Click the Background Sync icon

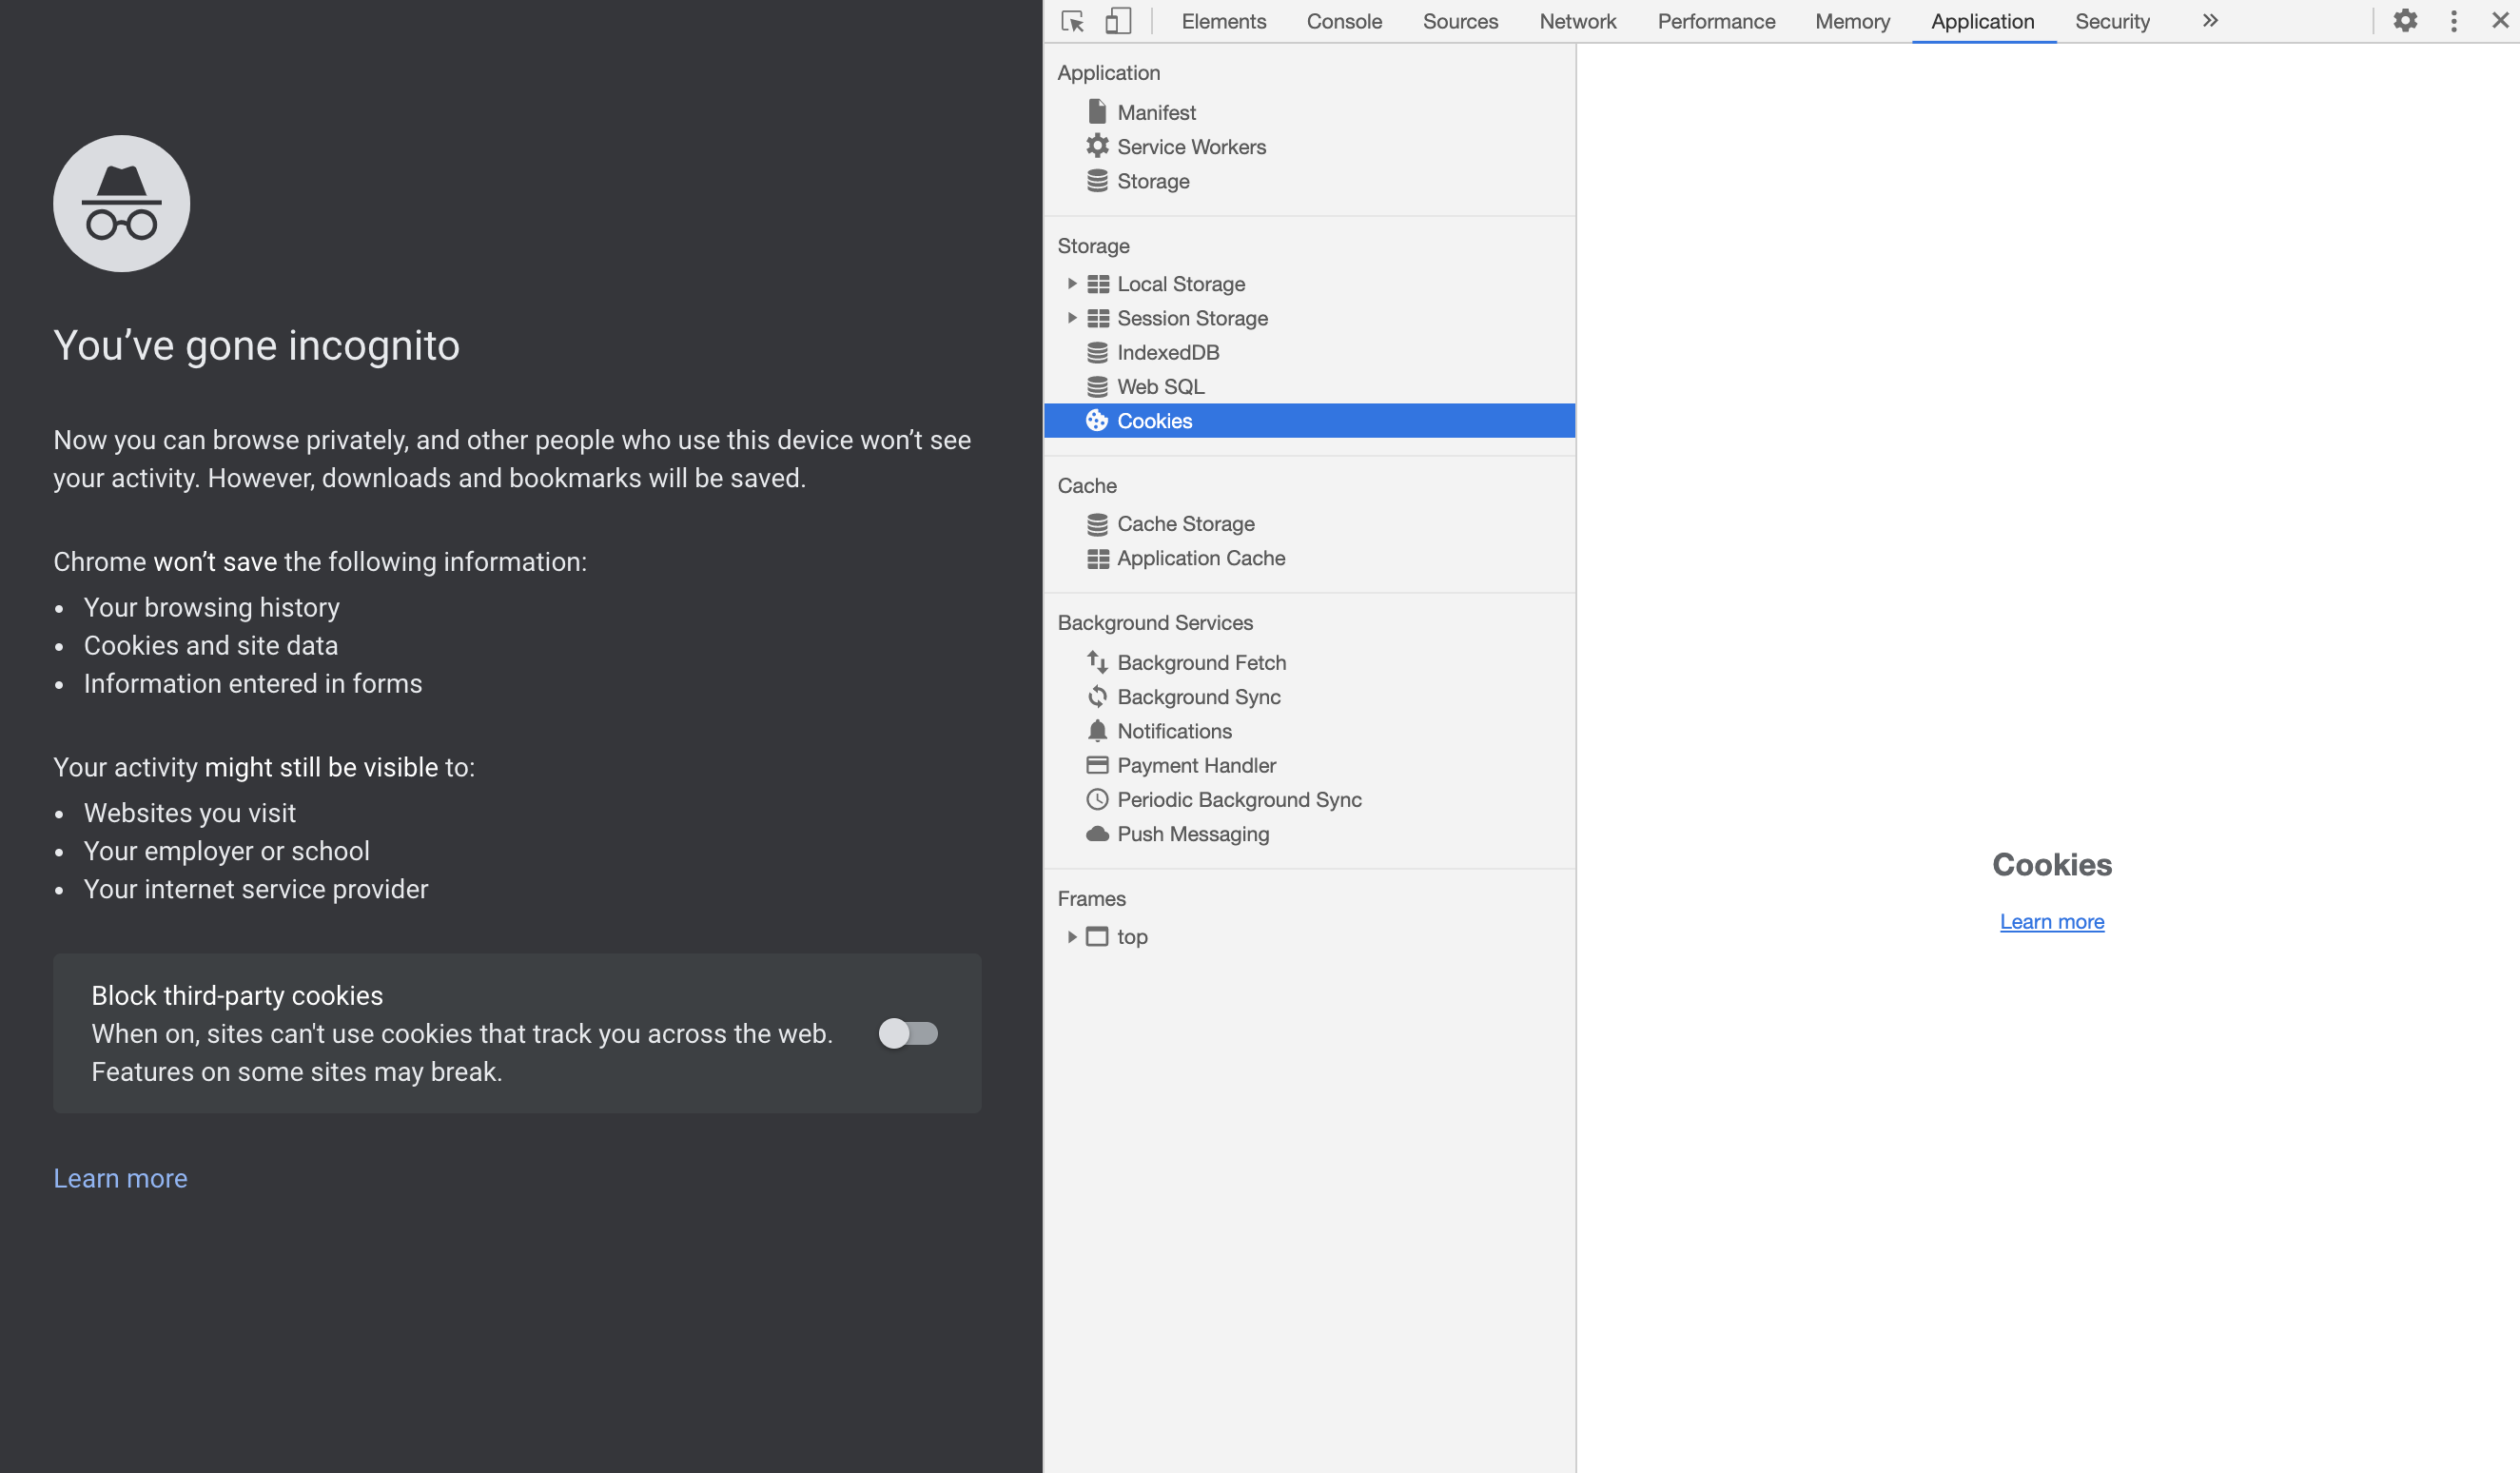click(x=1097, y=697)
